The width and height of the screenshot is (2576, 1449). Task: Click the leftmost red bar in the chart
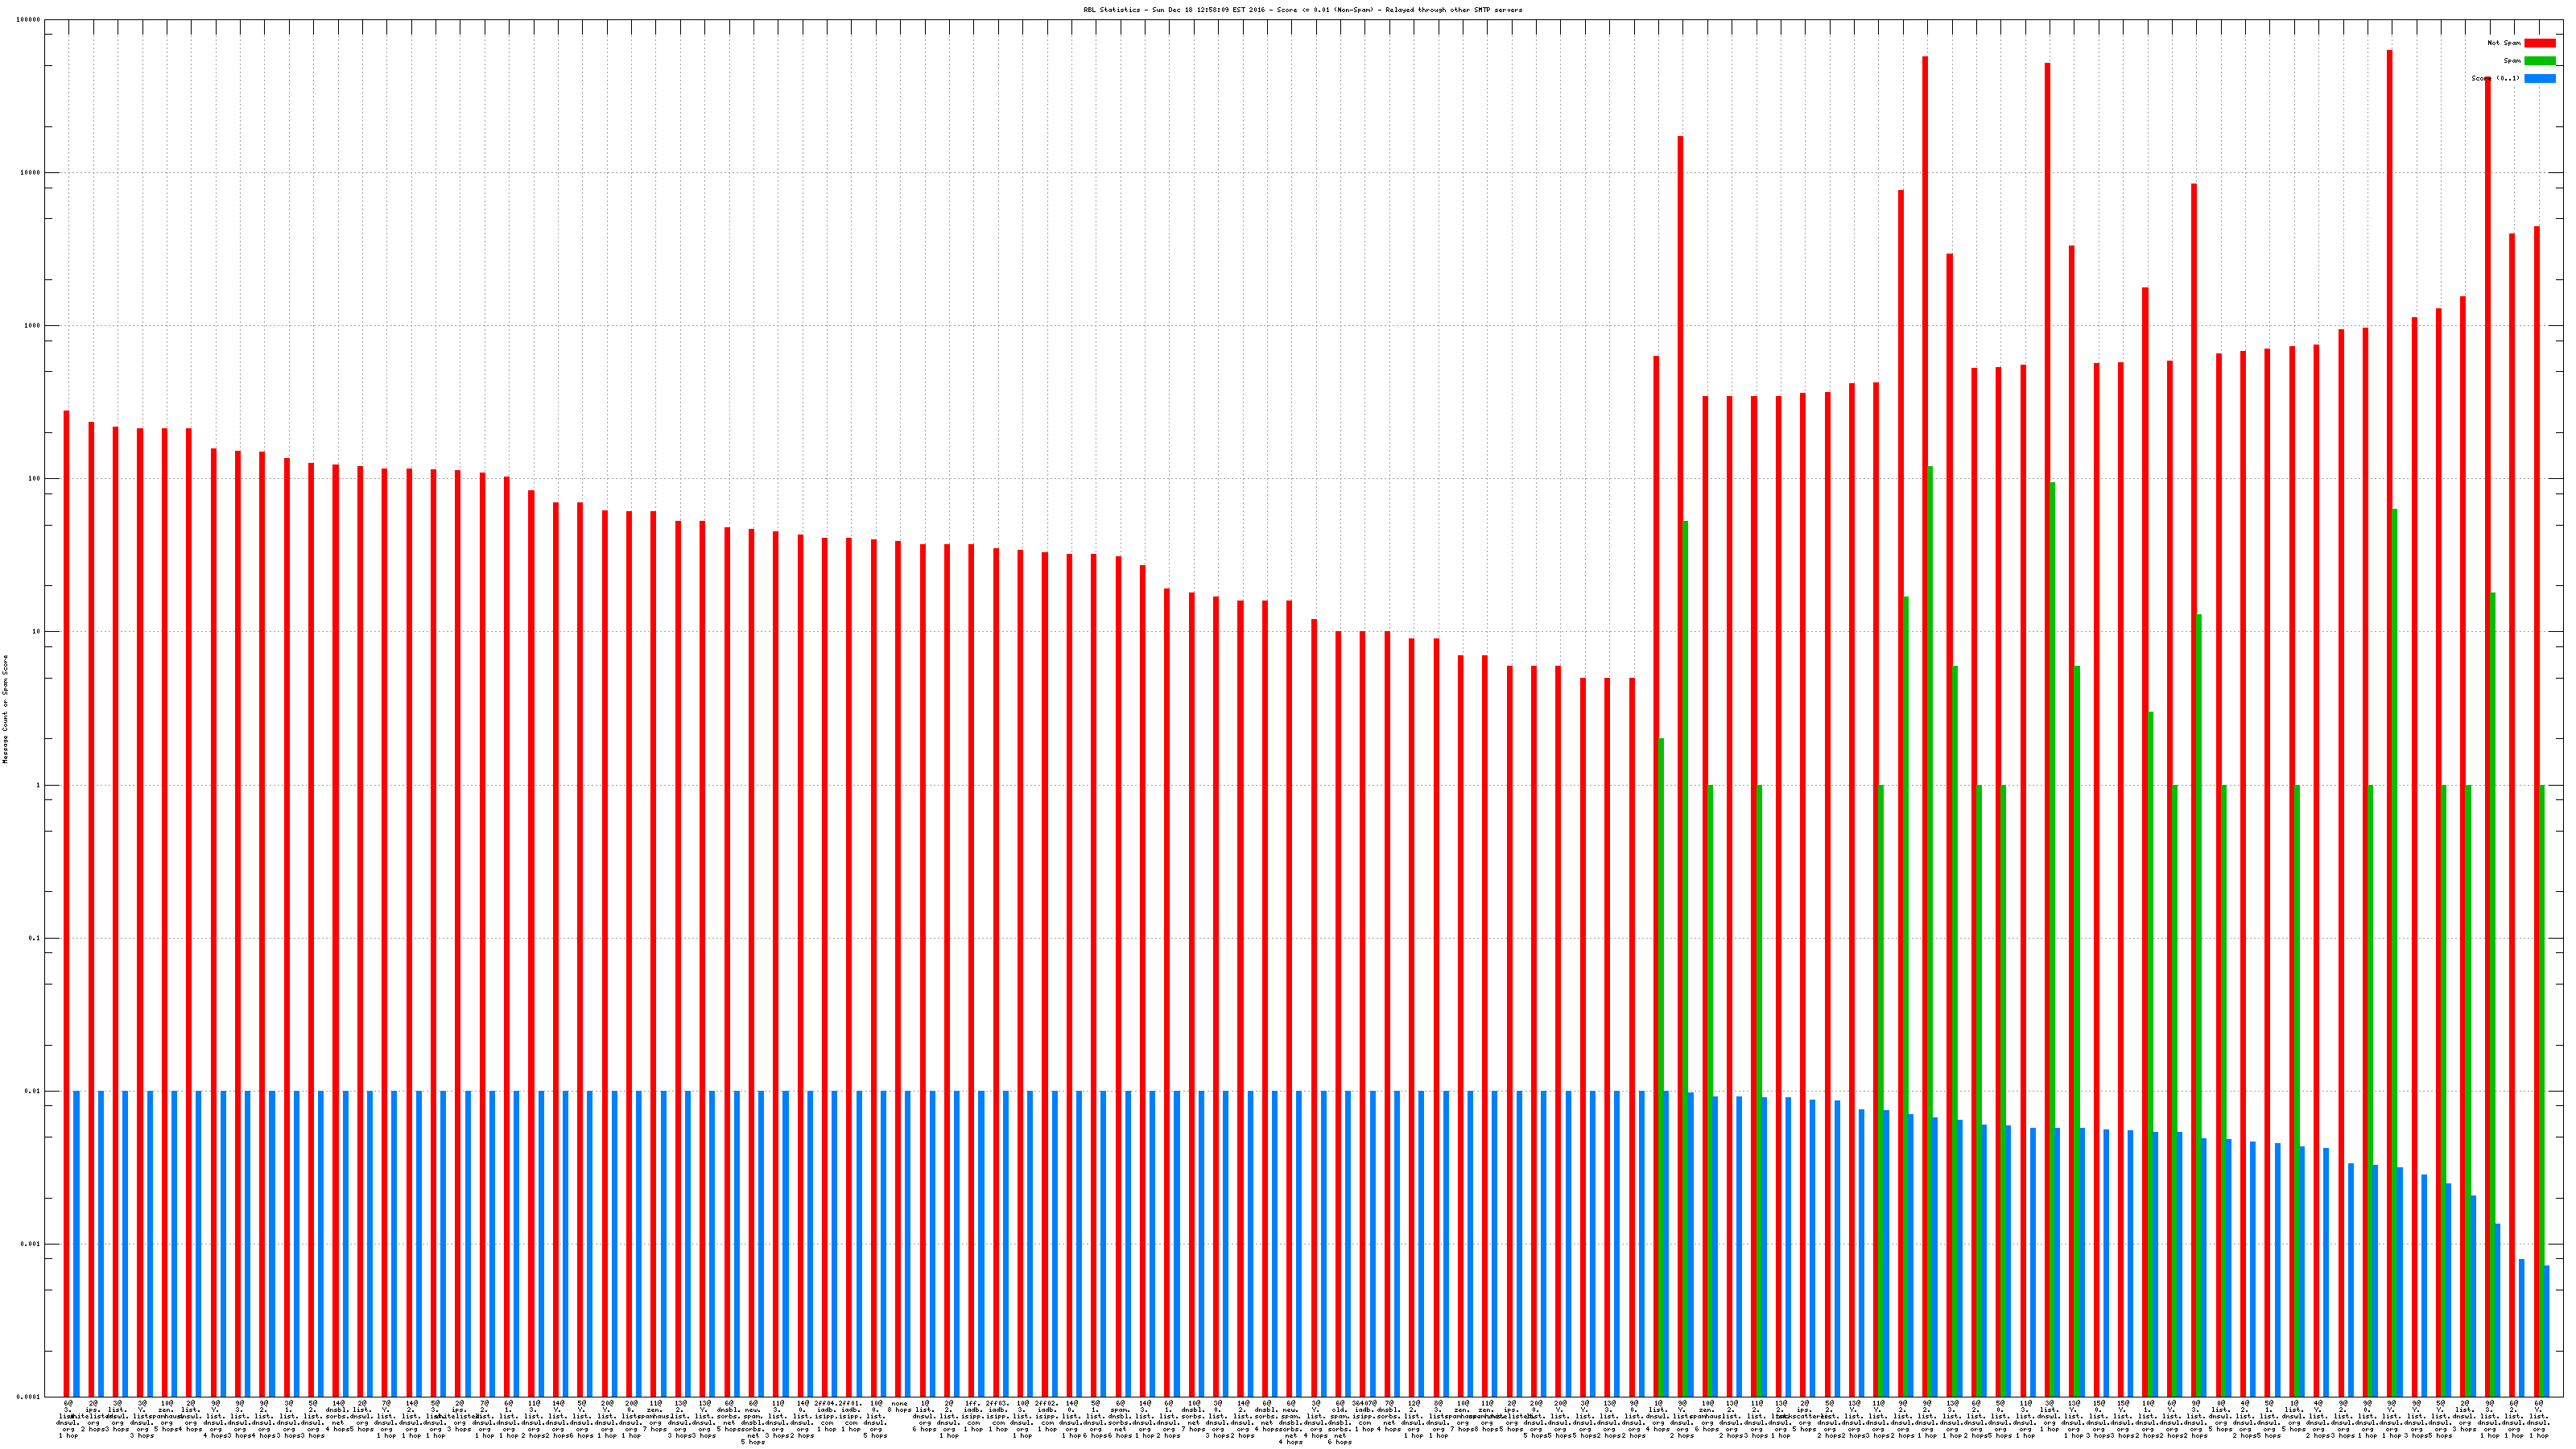67,900
